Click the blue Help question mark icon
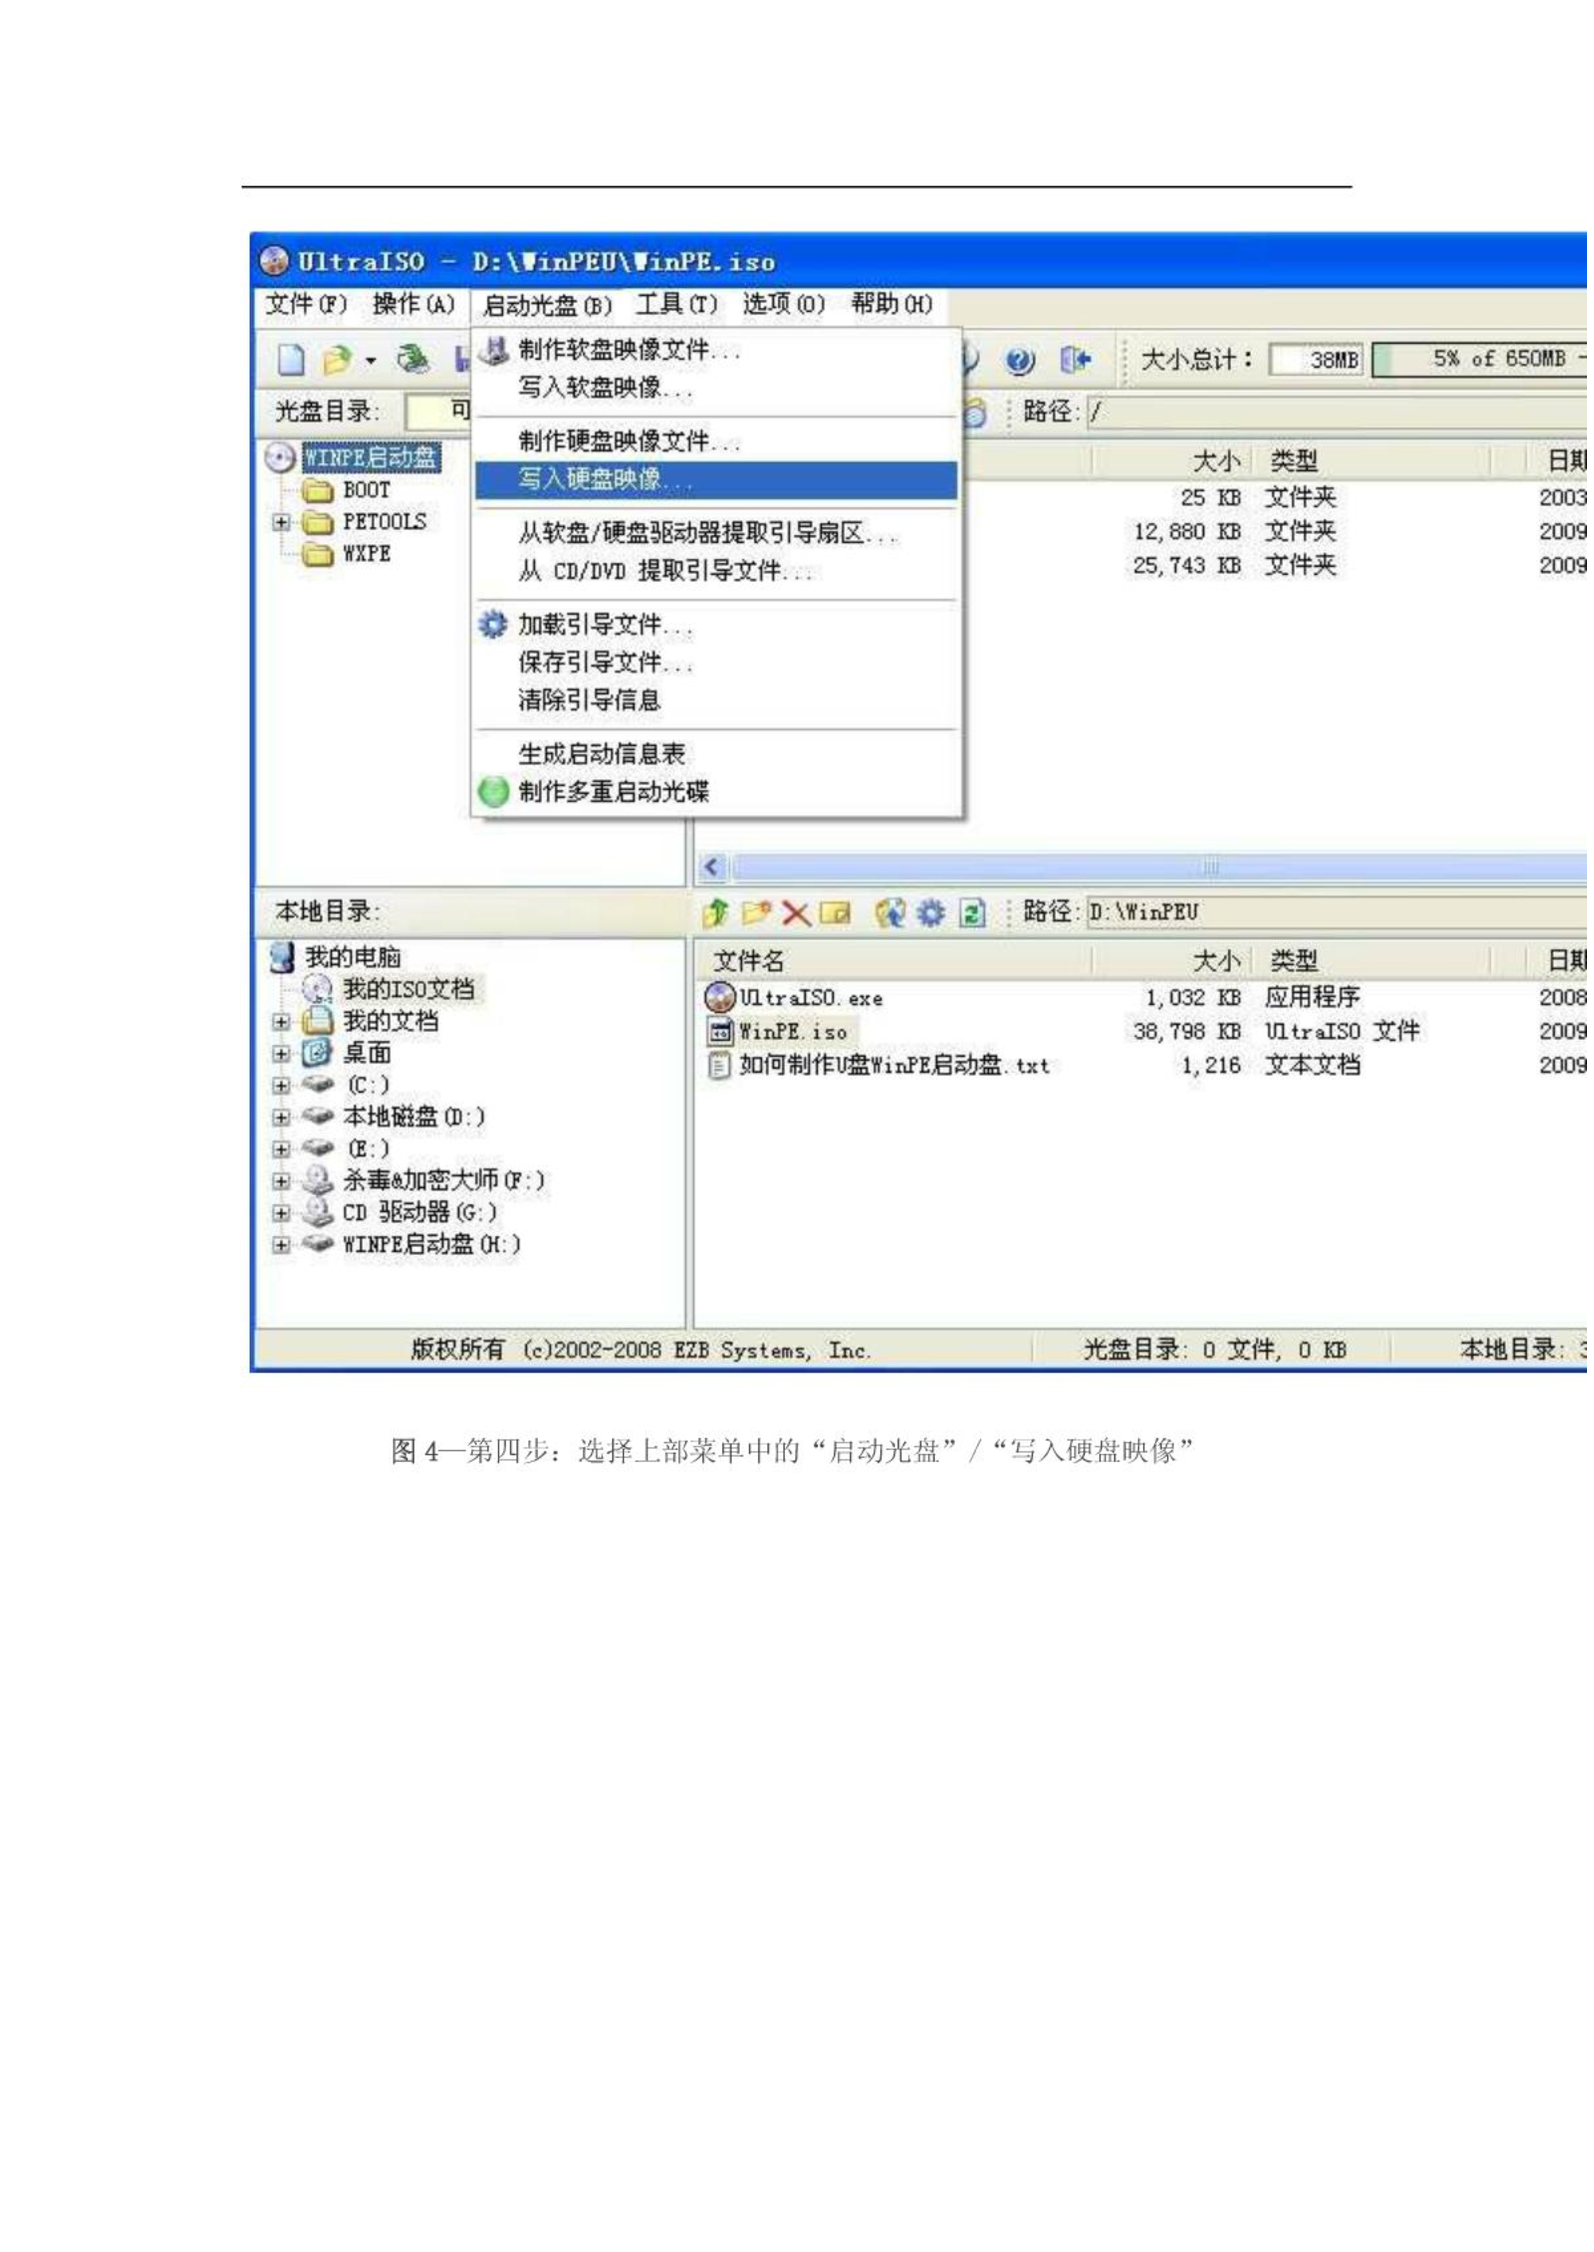 pos(1023,362)
